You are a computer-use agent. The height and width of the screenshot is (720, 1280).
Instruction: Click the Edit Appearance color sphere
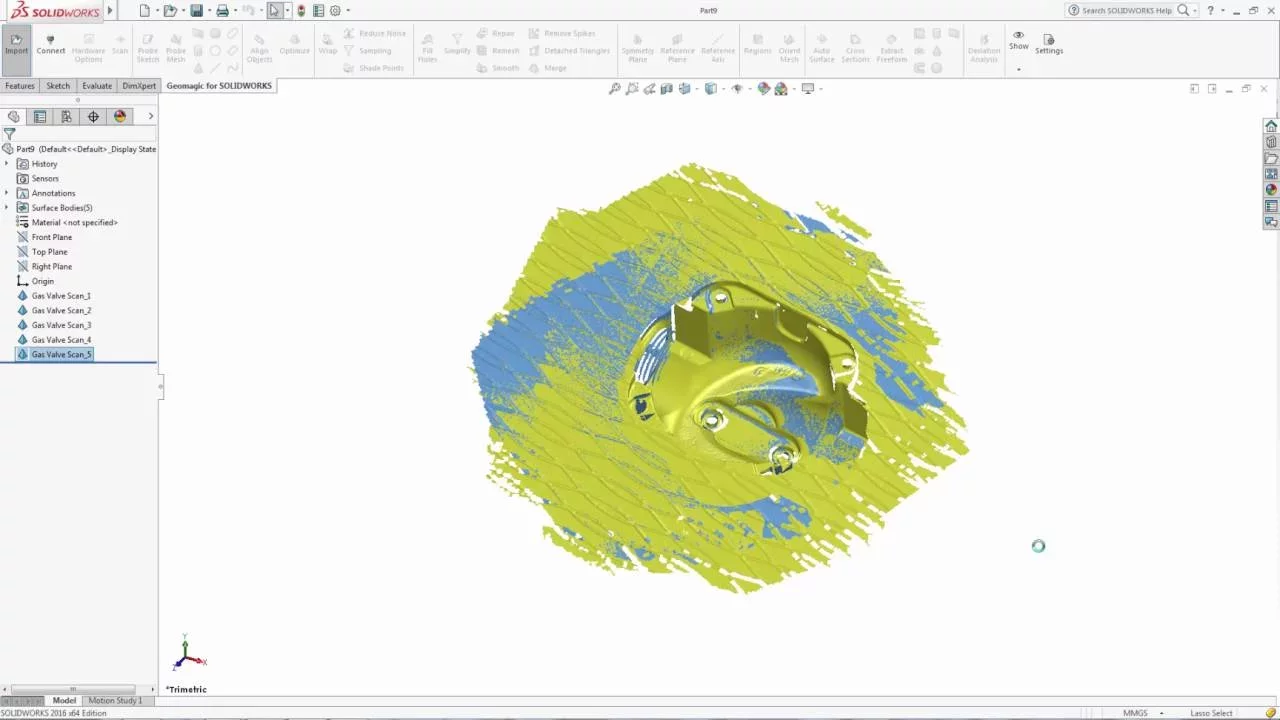pos(764,89)
